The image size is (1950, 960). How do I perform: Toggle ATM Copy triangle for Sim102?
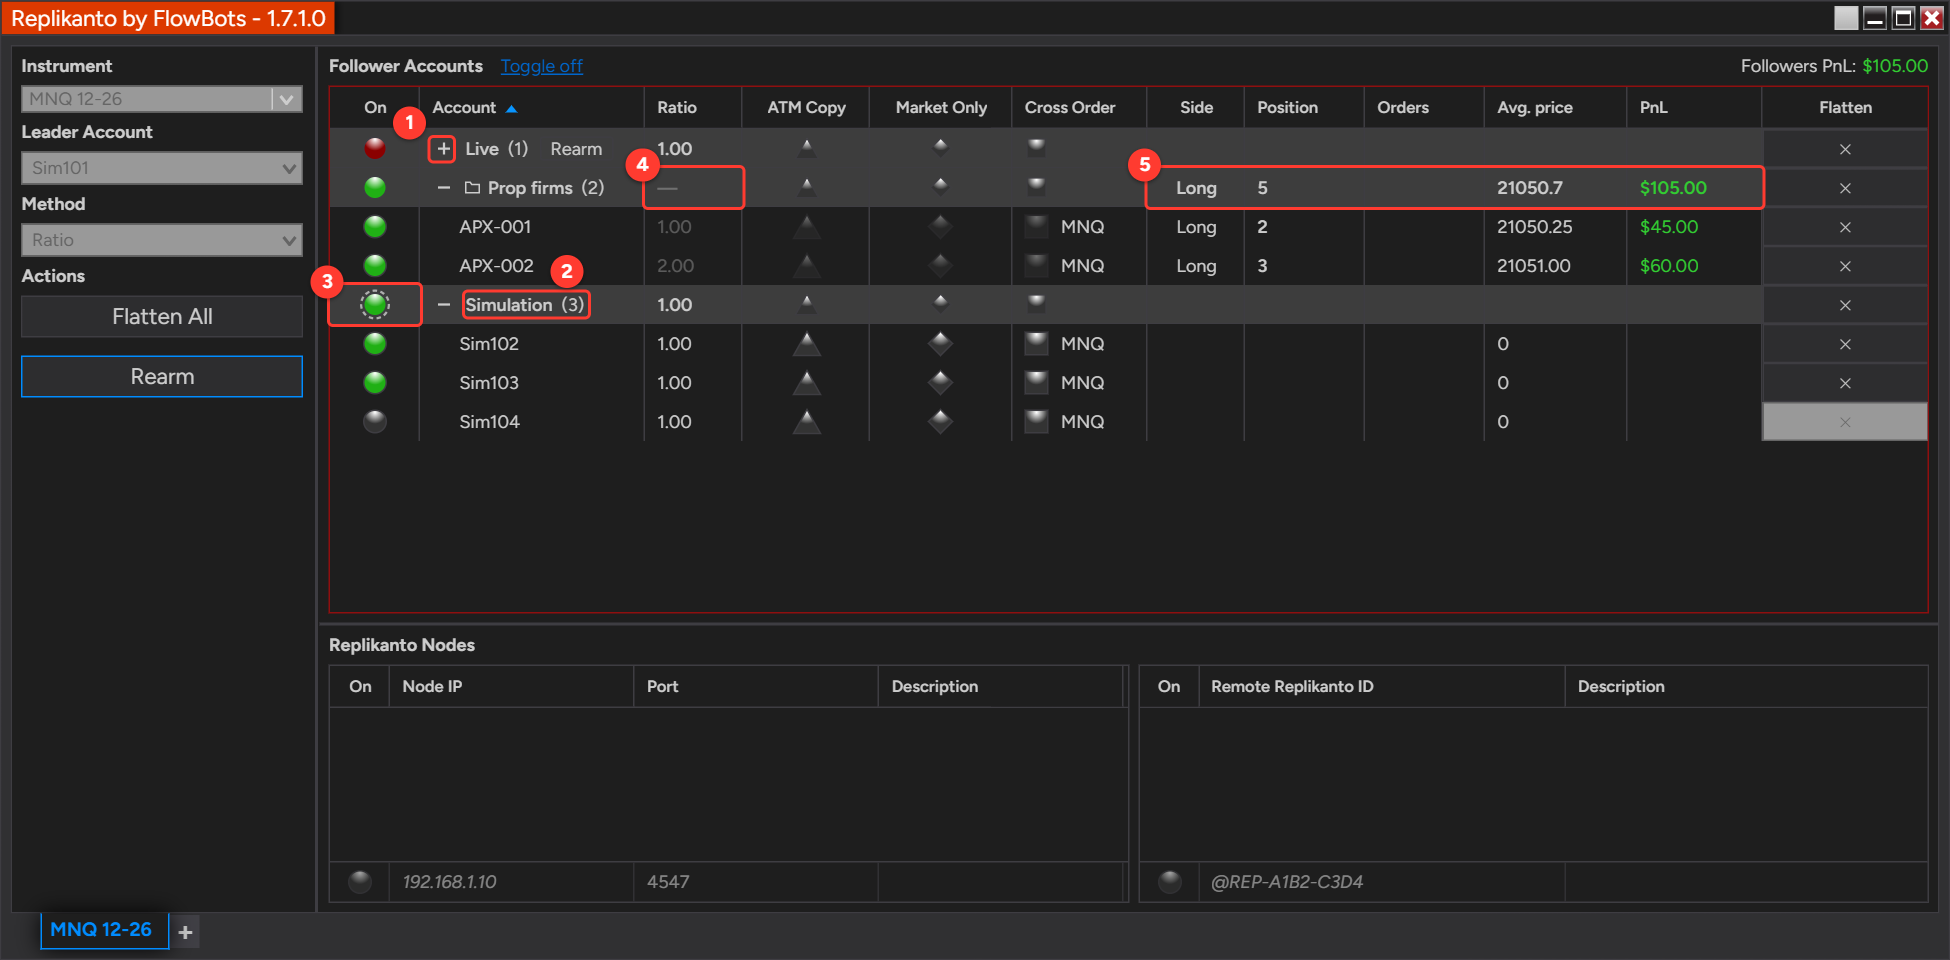(806, 344)
